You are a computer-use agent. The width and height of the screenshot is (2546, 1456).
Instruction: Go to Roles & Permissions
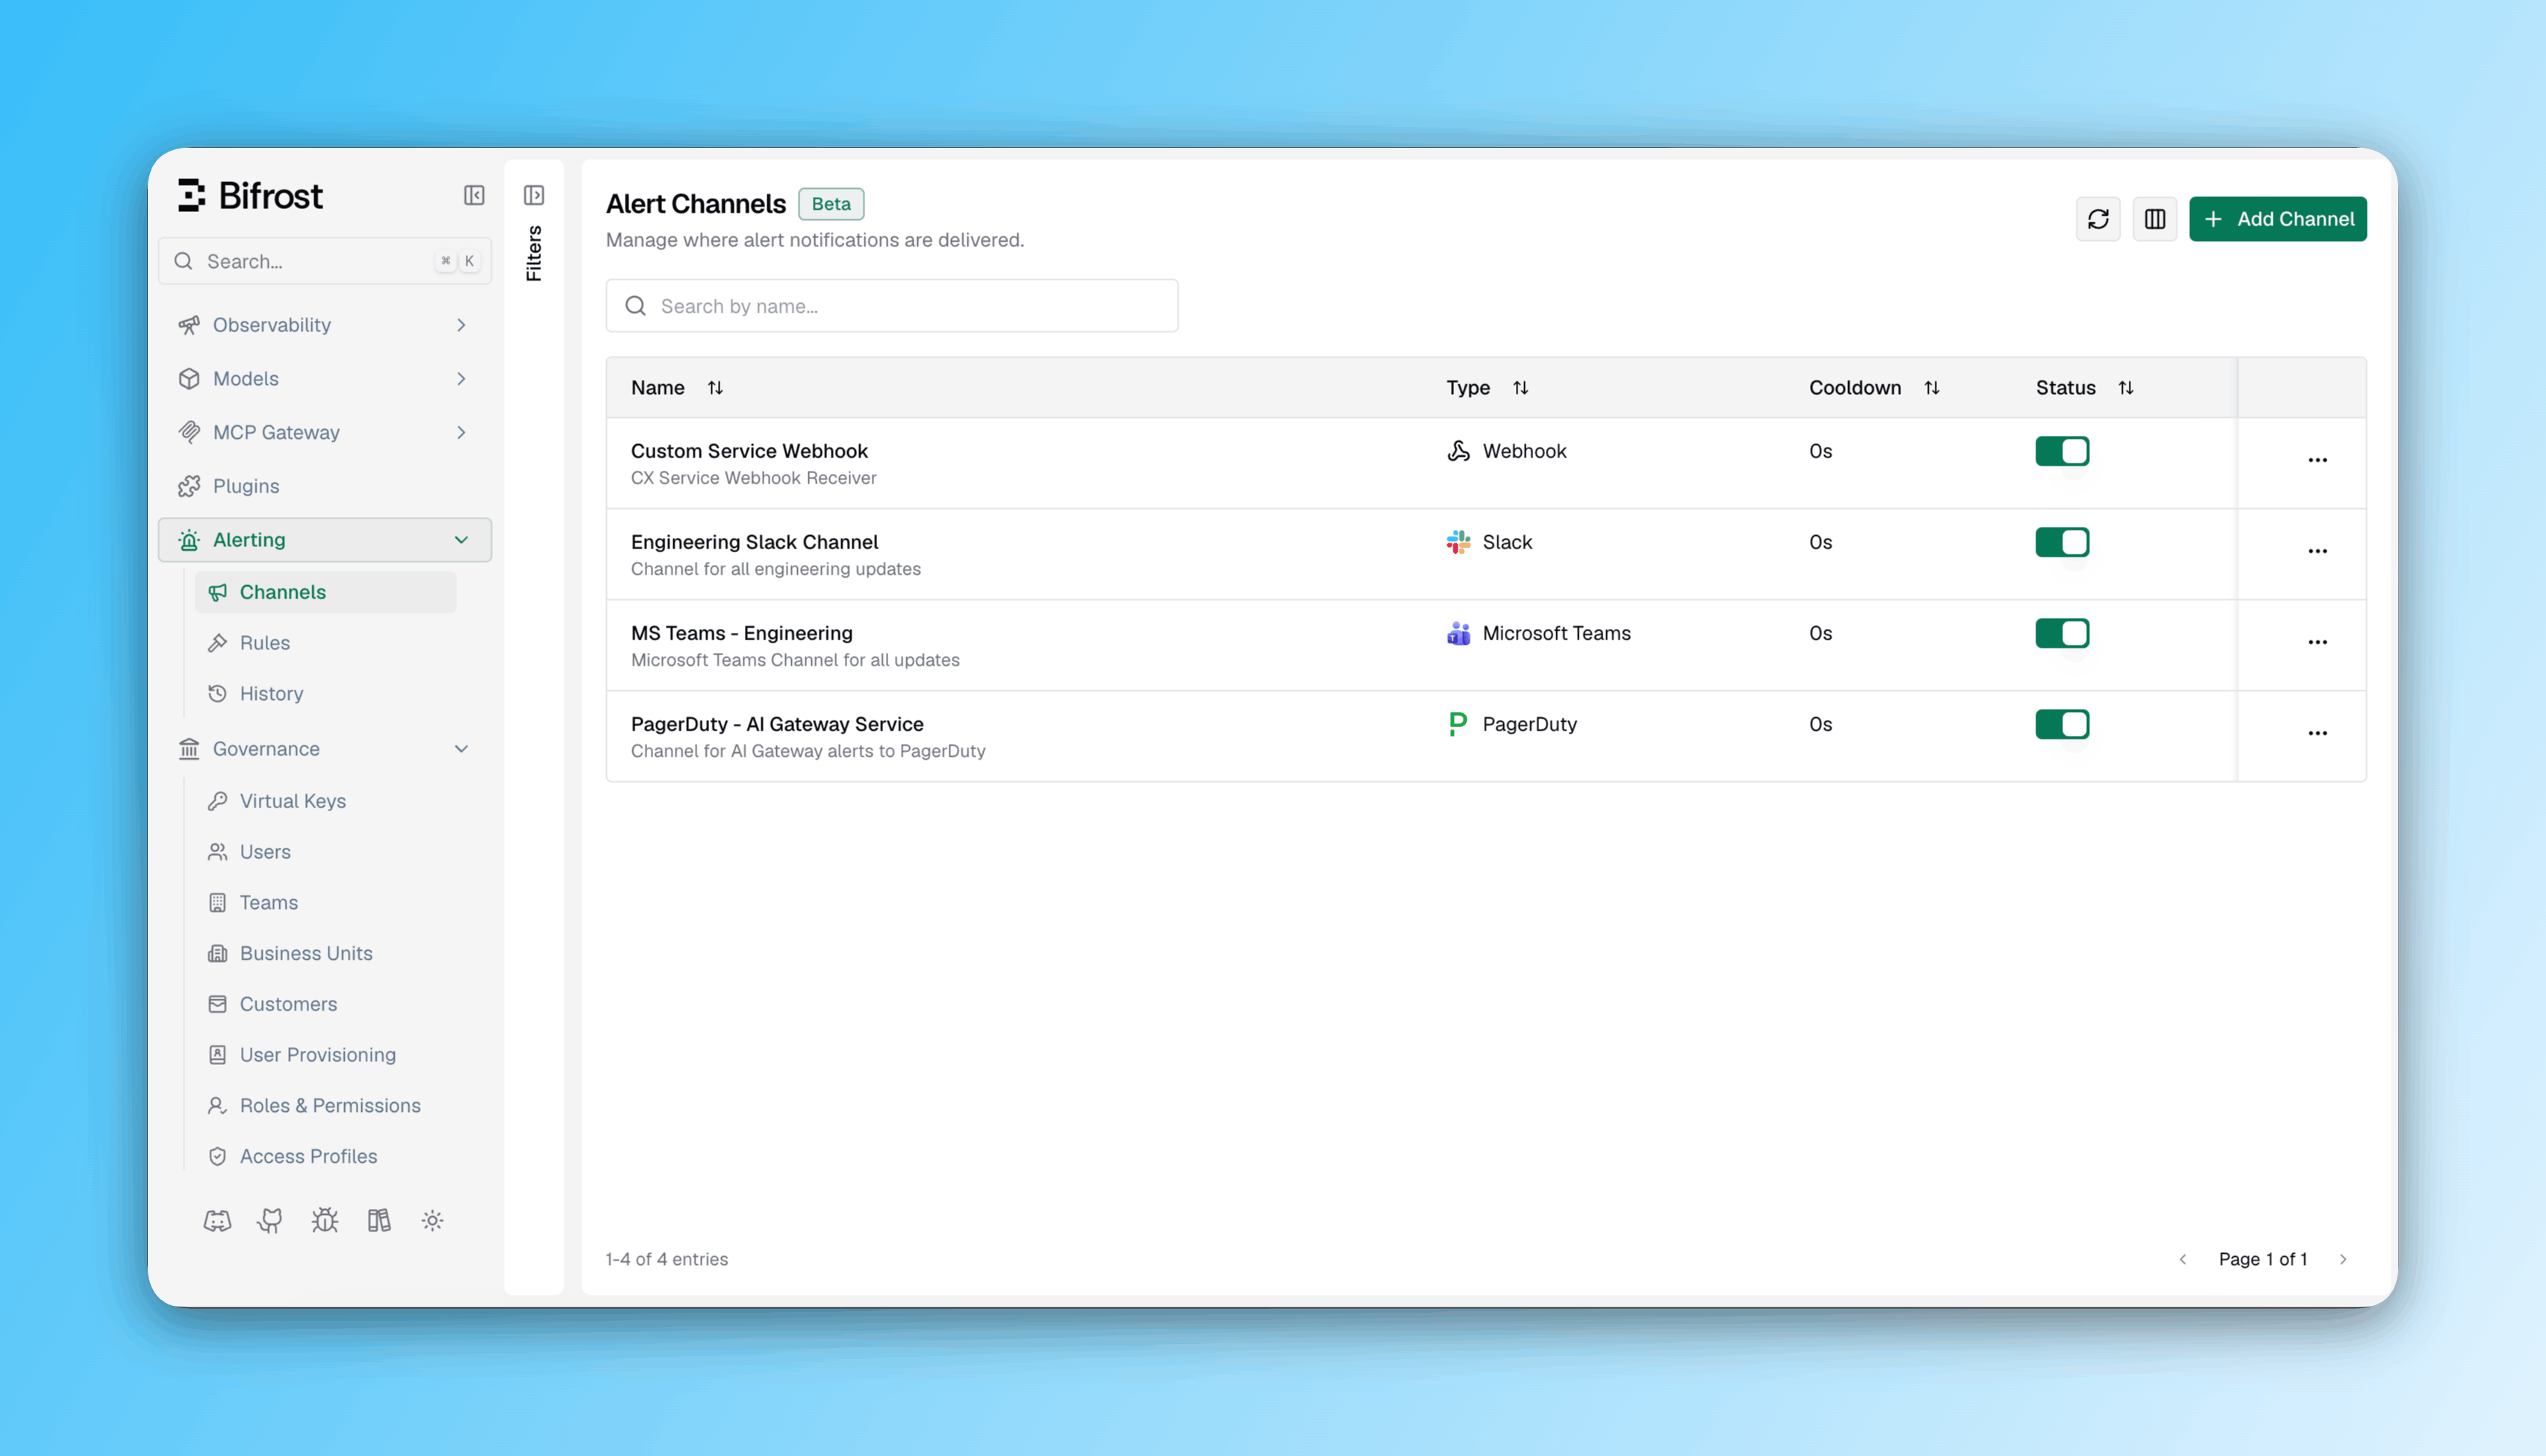[x=325, y=1106]
